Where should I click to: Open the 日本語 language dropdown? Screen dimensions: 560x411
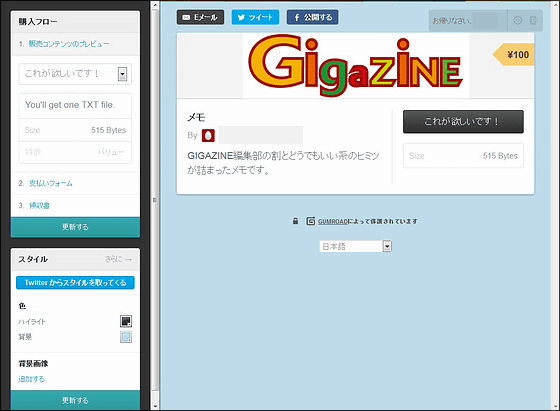pyautogui.click(x=356, y=246)
